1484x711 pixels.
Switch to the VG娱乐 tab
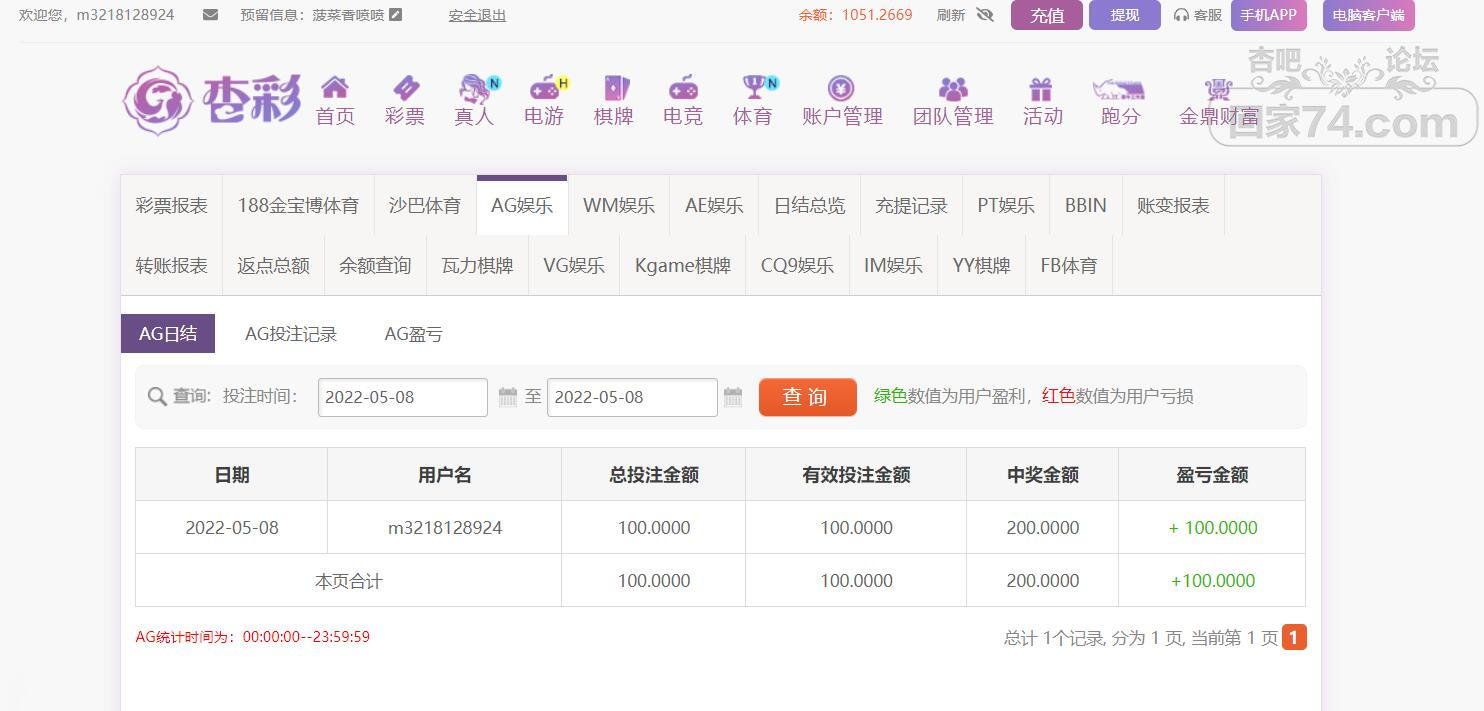[x=574, y=265]
